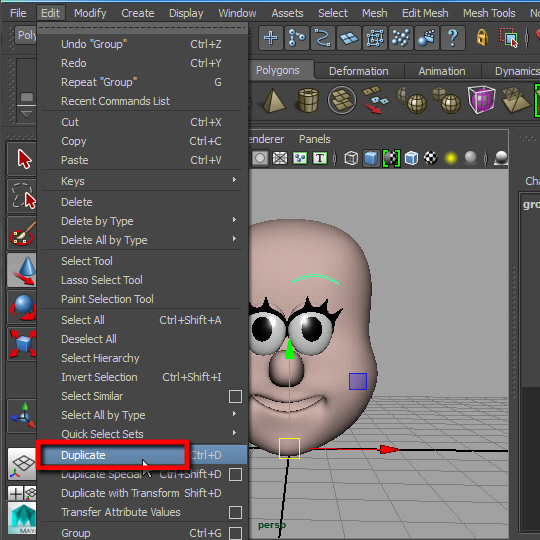Create a polygon plane from shelf

tap(341, 100)
